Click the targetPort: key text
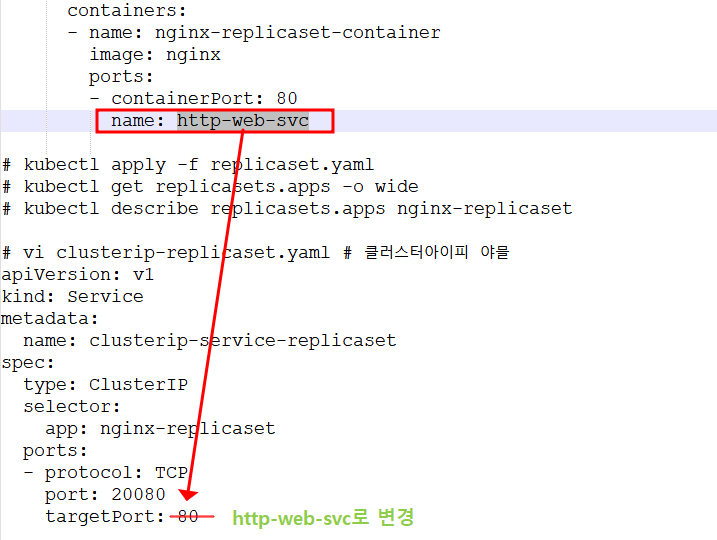 (x=105, y=516)
